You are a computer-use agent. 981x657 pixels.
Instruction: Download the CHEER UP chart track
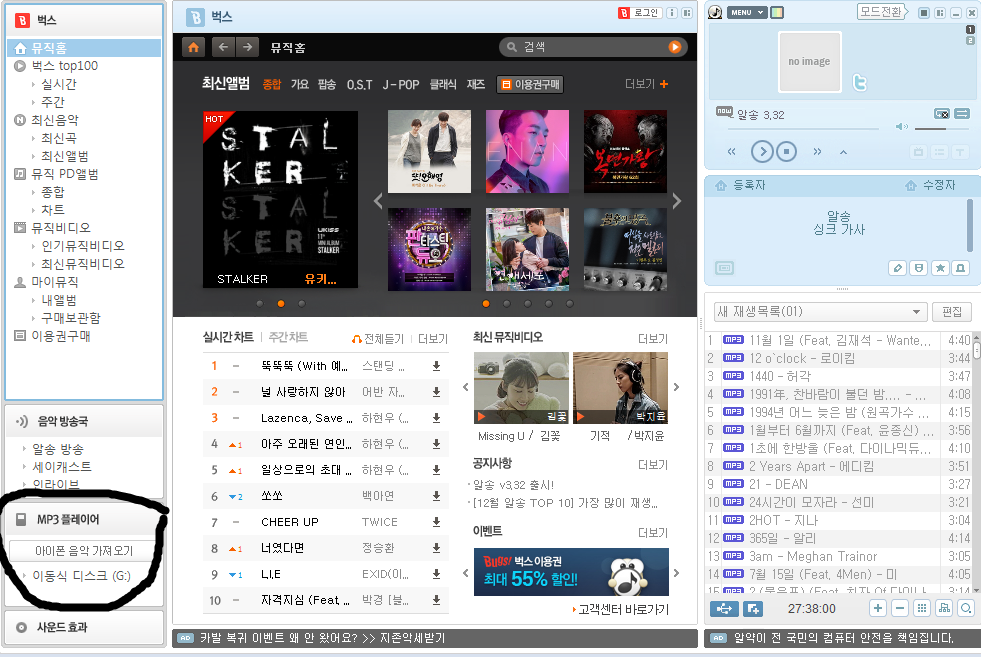coord(436,522)
